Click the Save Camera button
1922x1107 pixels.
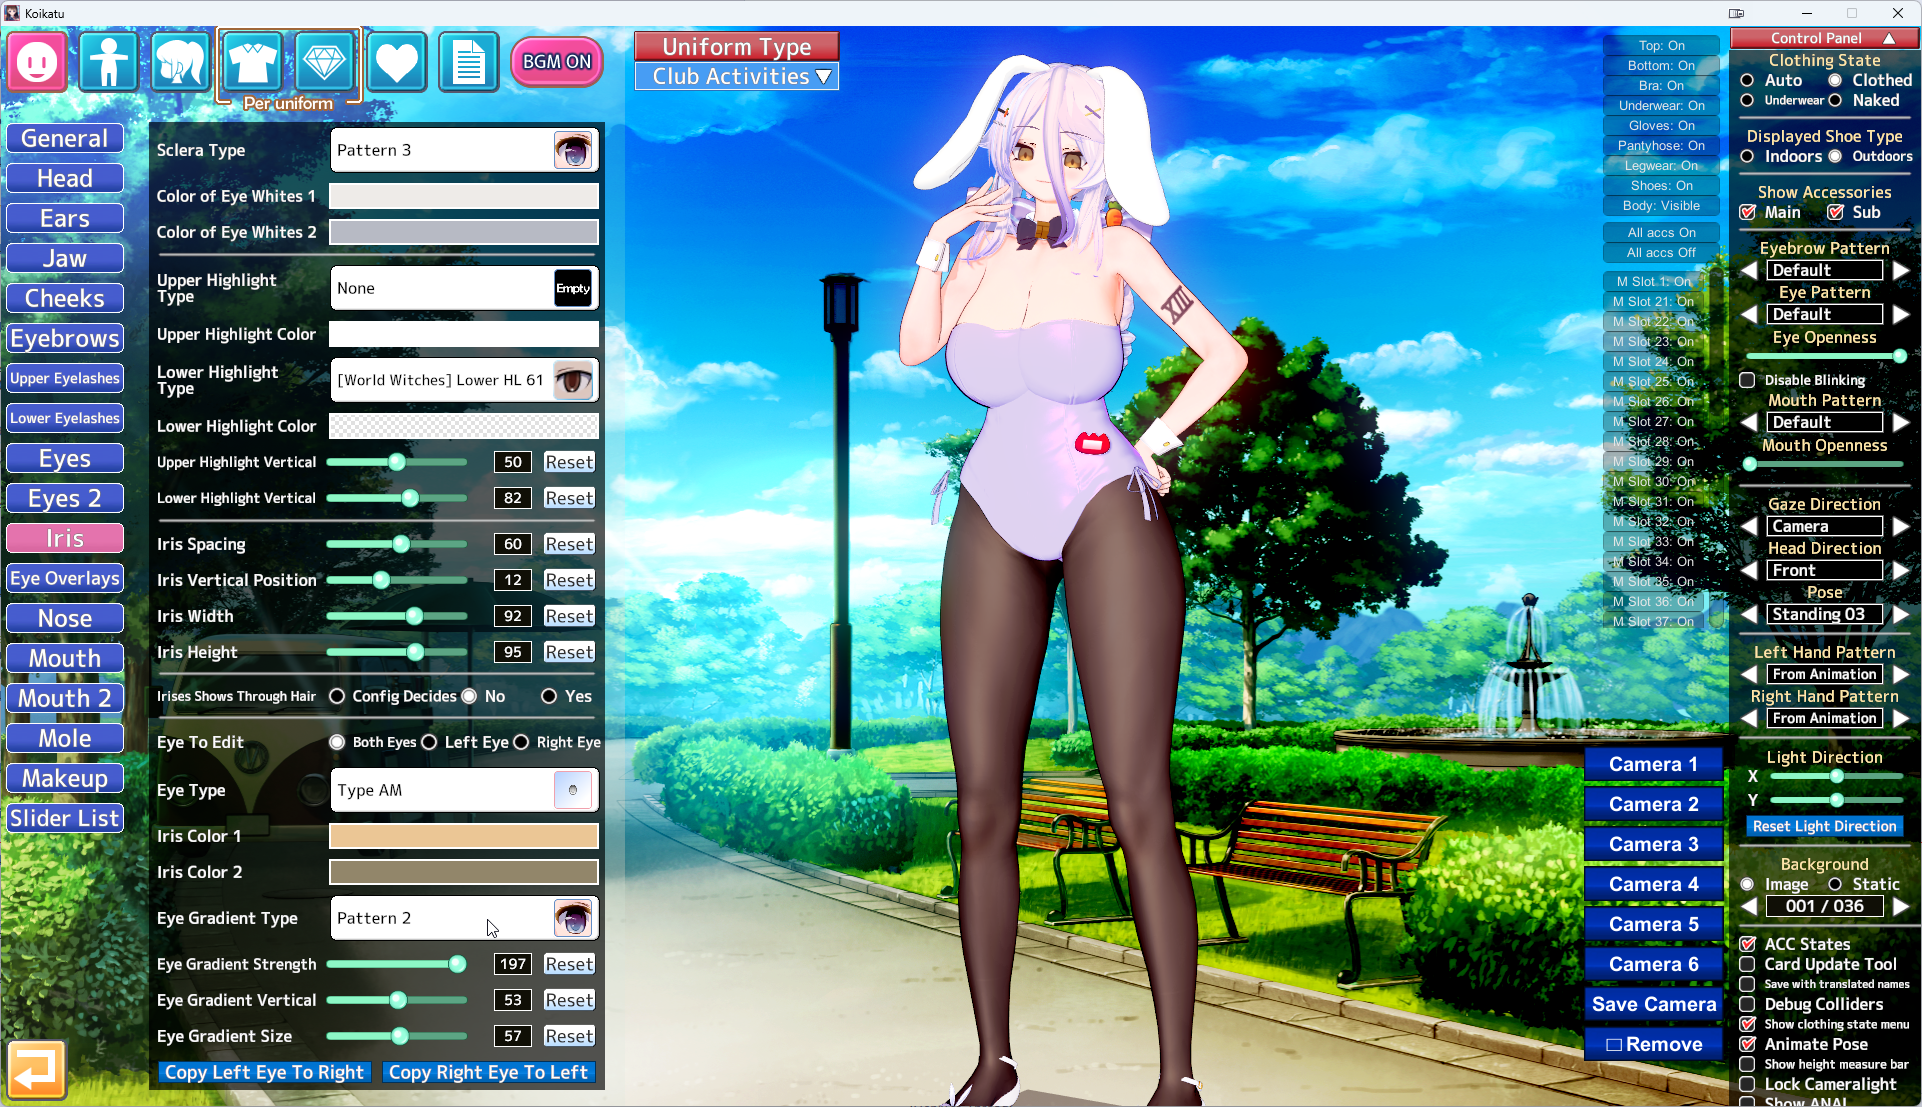click(x=1654, y=1004)
